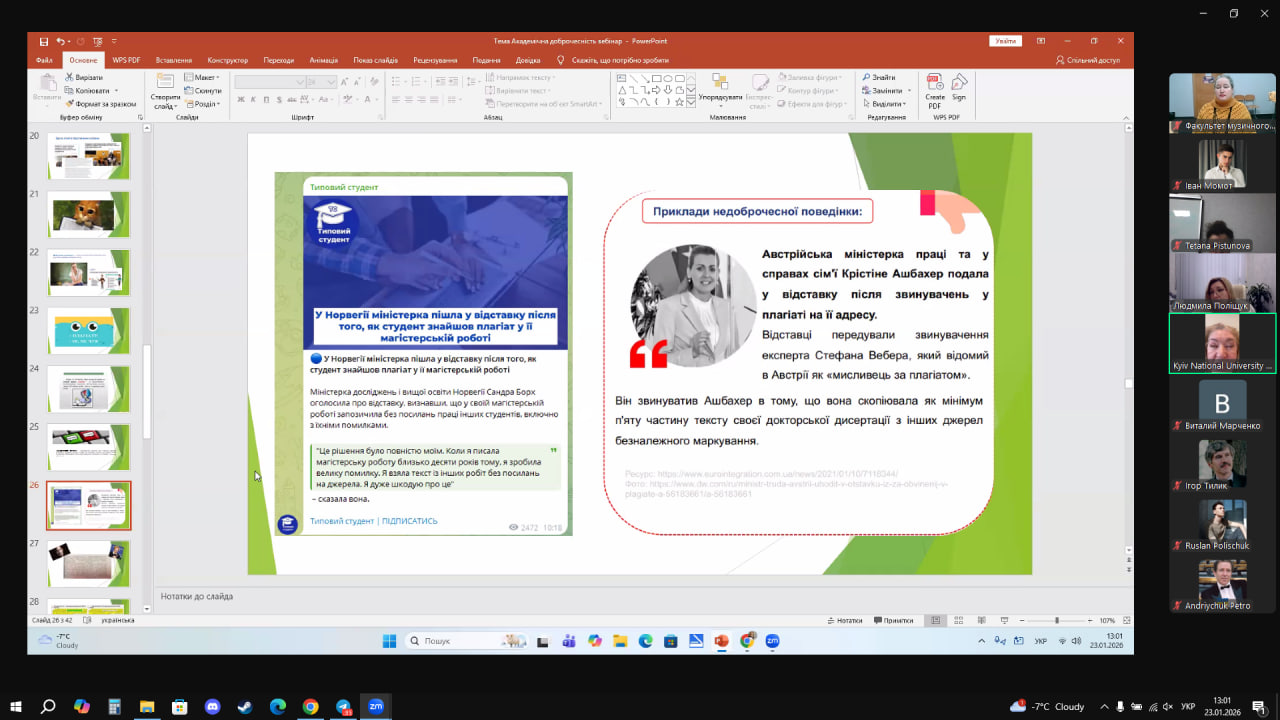This screenshot has width=1280, height=720.
Task: Click the Undo arrow in quick access
Action: coord(60,41)
